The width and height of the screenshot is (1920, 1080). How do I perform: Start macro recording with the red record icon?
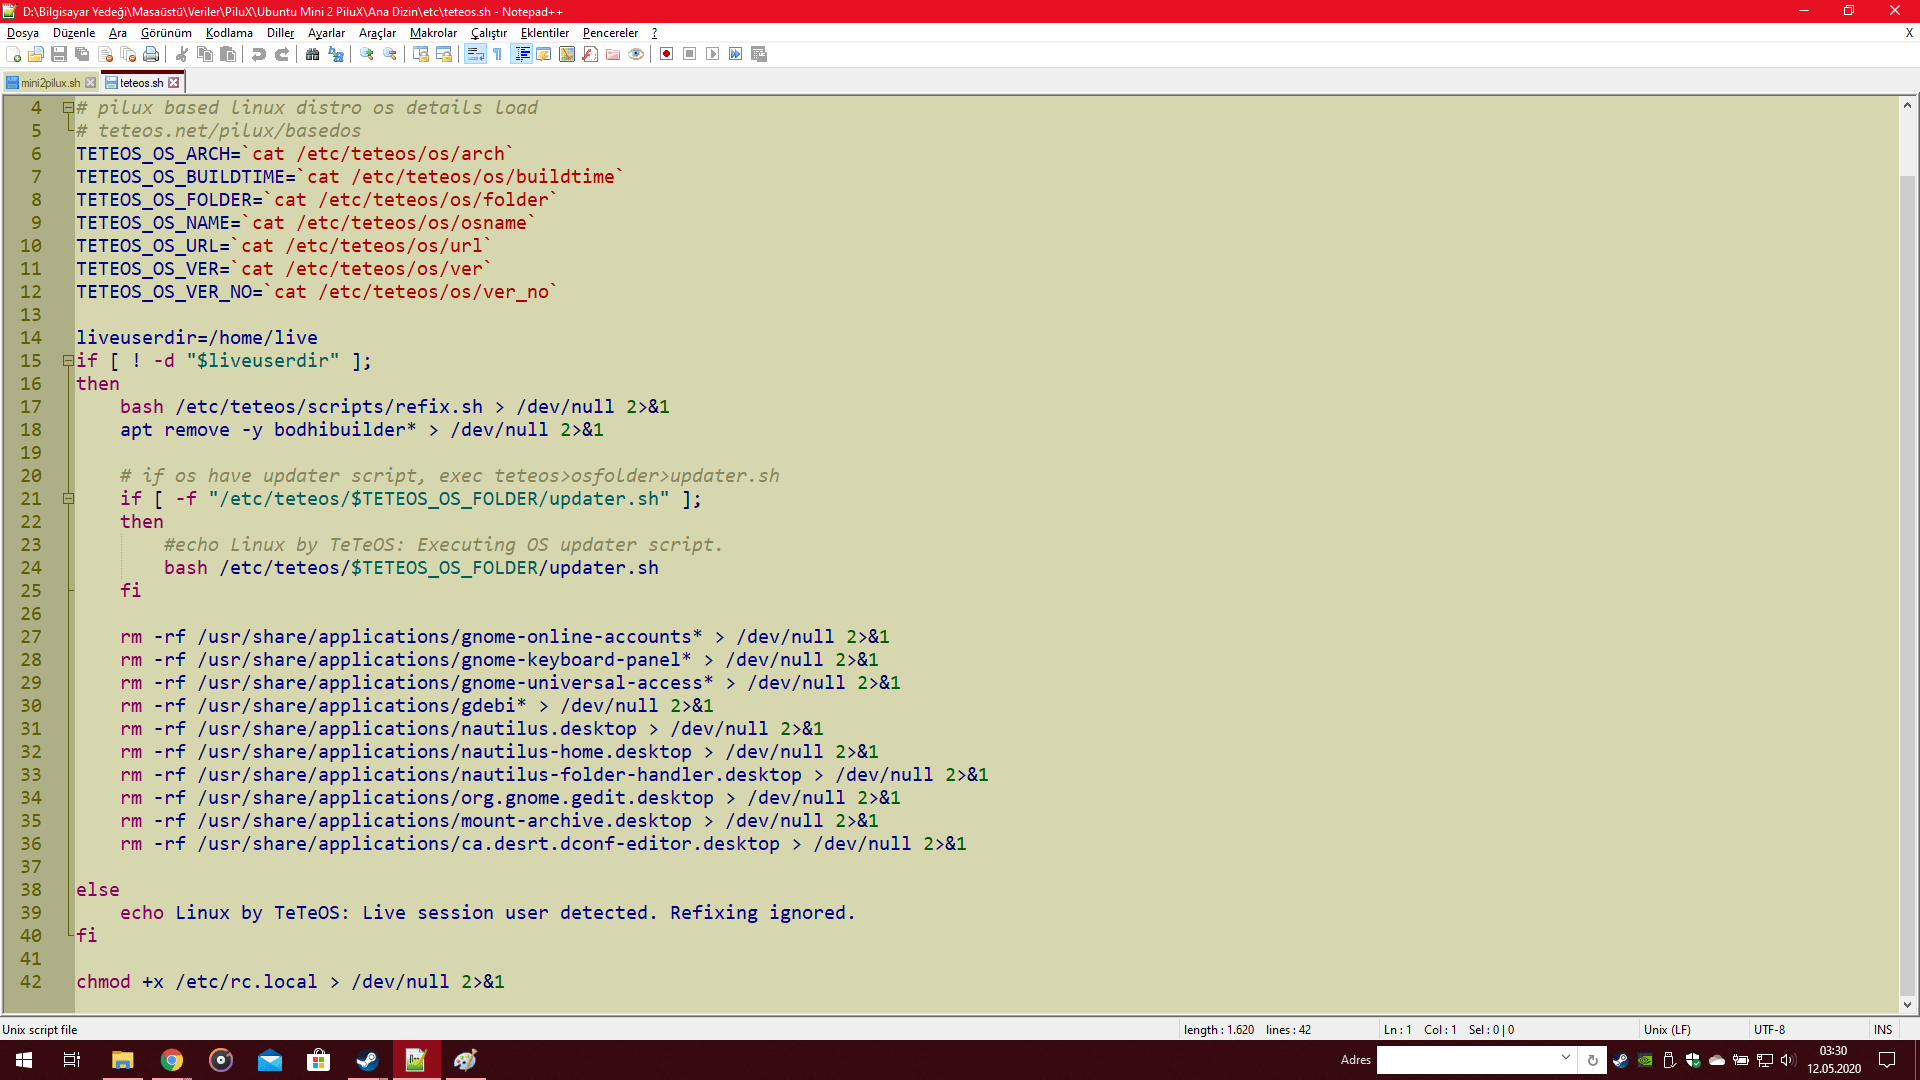(666, 54)
